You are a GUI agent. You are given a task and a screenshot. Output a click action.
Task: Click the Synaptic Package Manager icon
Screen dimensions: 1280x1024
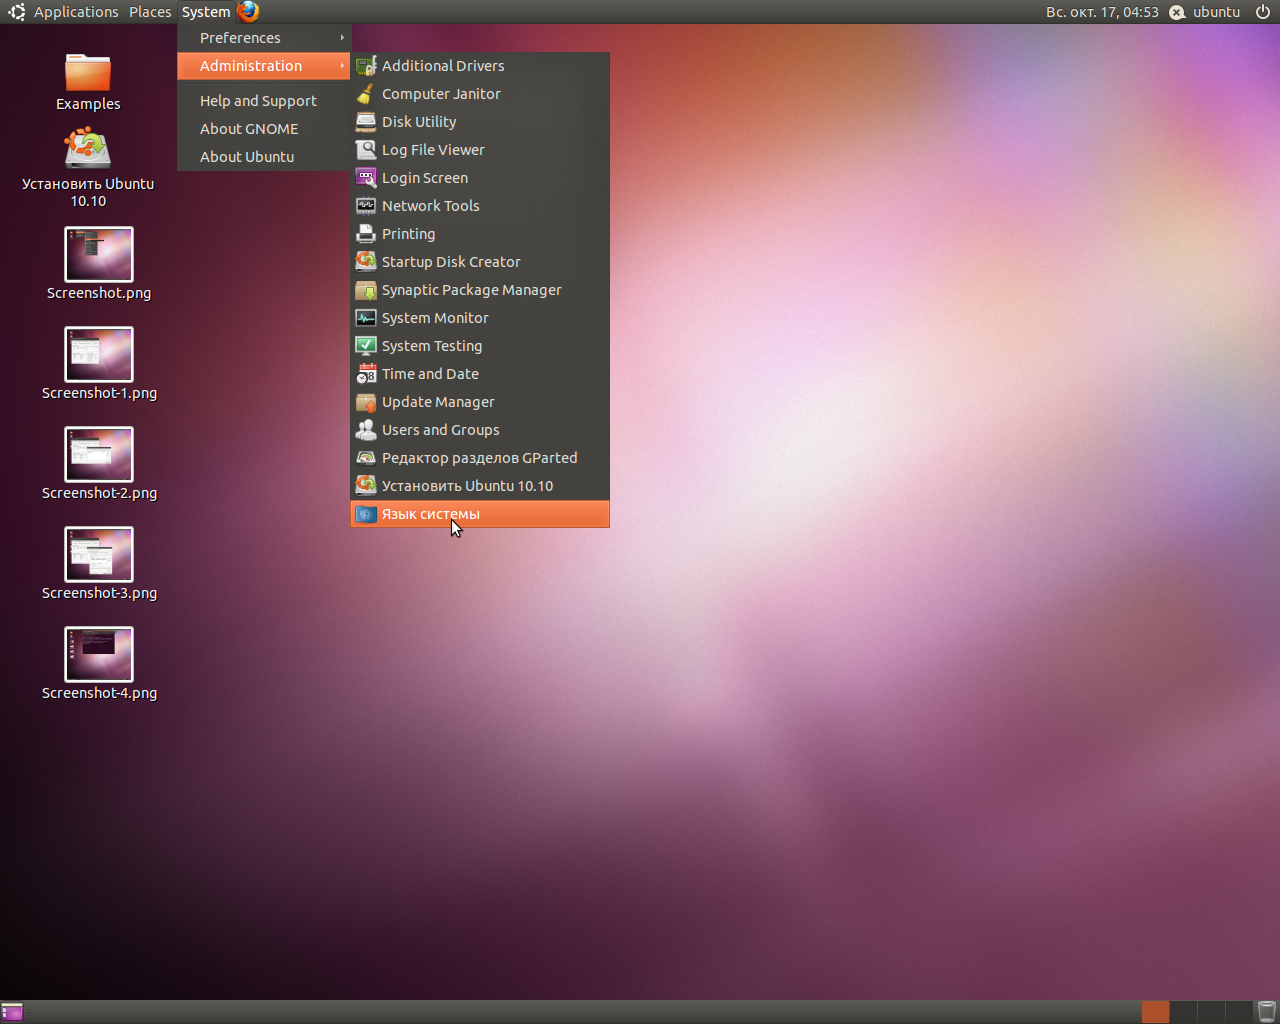click(366, 290)
